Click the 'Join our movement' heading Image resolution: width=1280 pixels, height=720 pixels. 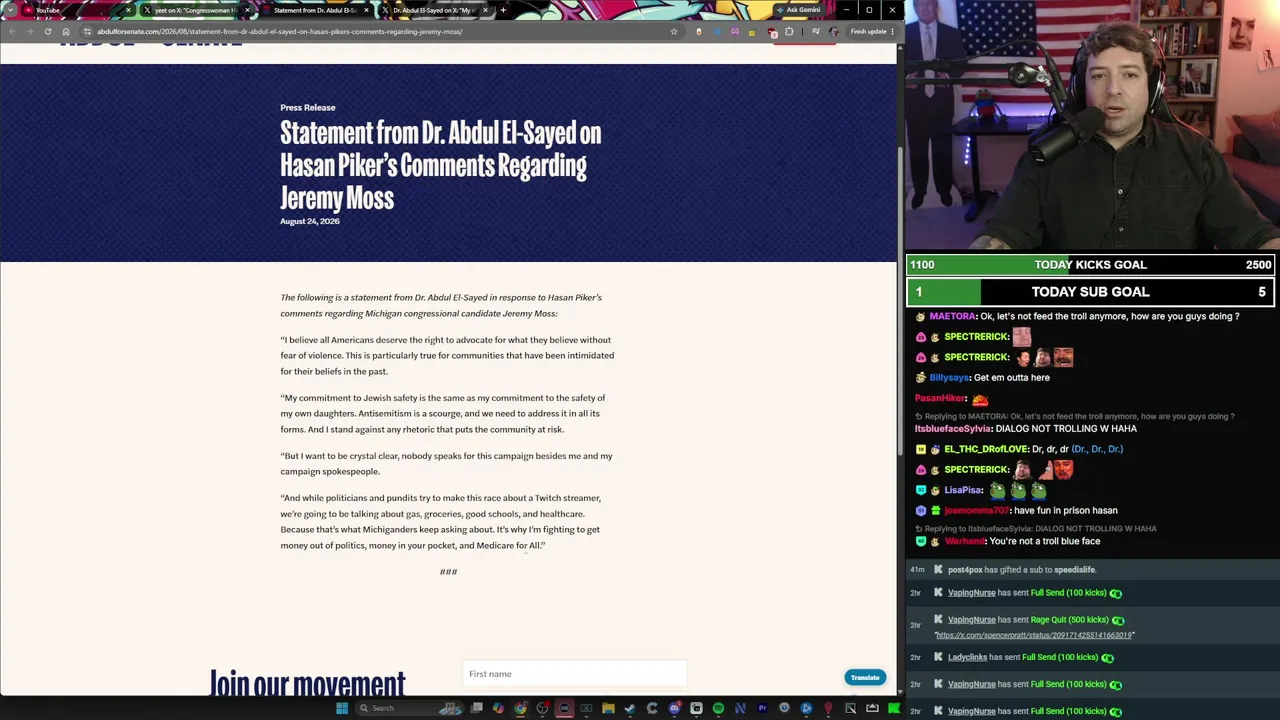click(x=308, y=683)
